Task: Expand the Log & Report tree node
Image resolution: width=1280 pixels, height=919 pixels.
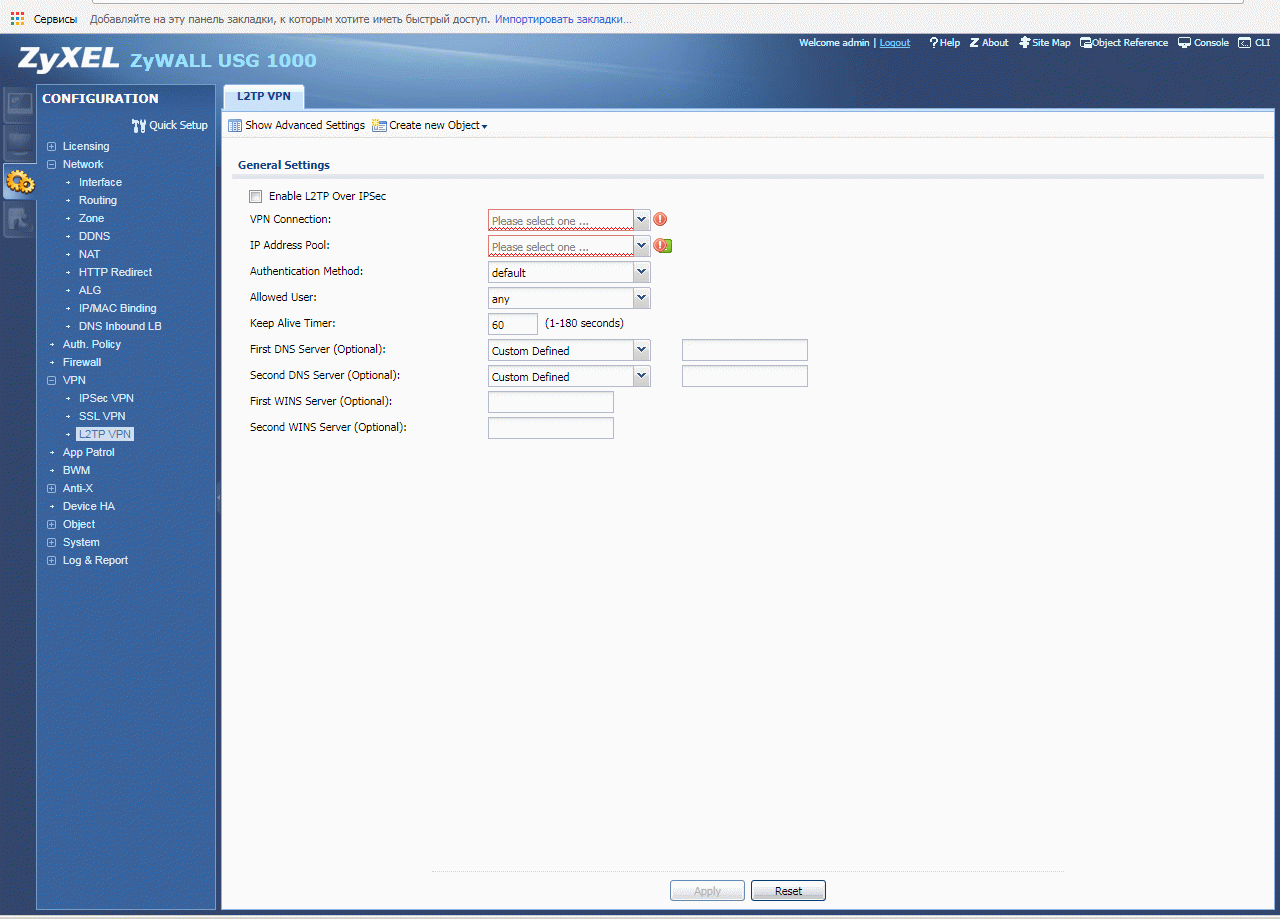Action: point(52,560)
